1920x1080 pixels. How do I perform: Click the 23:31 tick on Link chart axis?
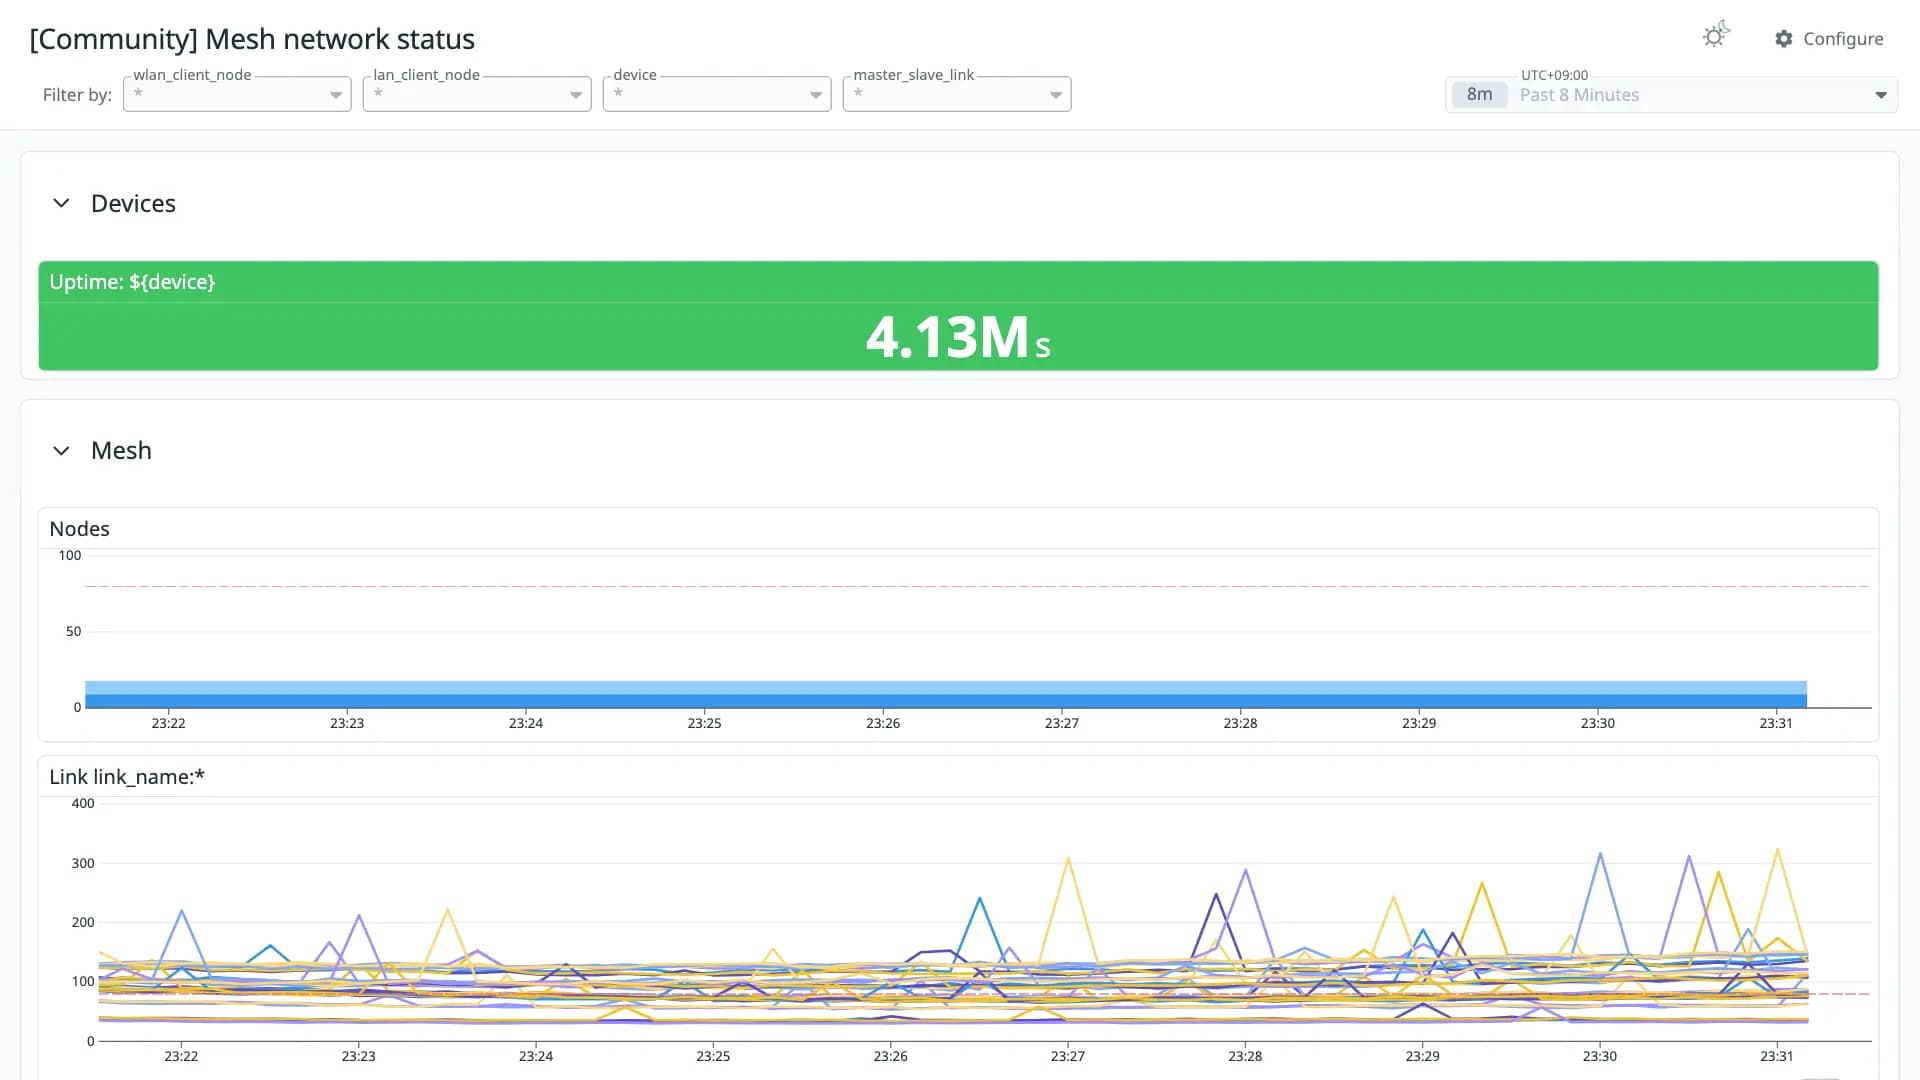(1776, 1056)
